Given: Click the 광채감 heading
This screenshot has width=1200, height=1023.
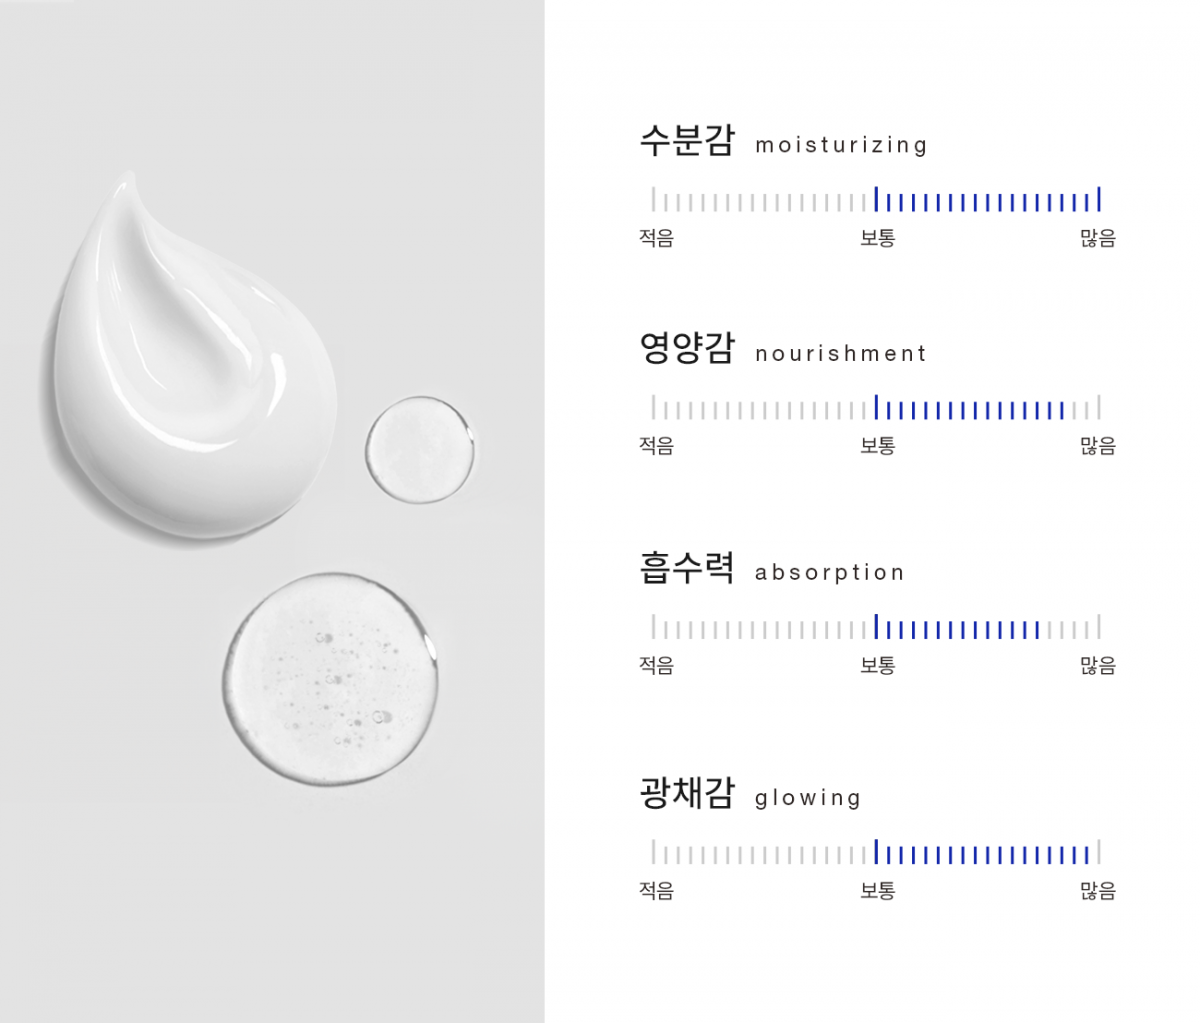Looking at the screenshot, I should click(687, 794).
